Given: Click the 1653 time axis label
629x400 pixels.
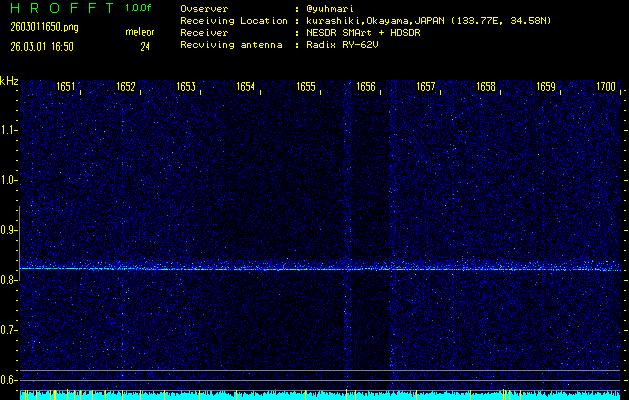Looking at the screenshot, I should (186, 86).
